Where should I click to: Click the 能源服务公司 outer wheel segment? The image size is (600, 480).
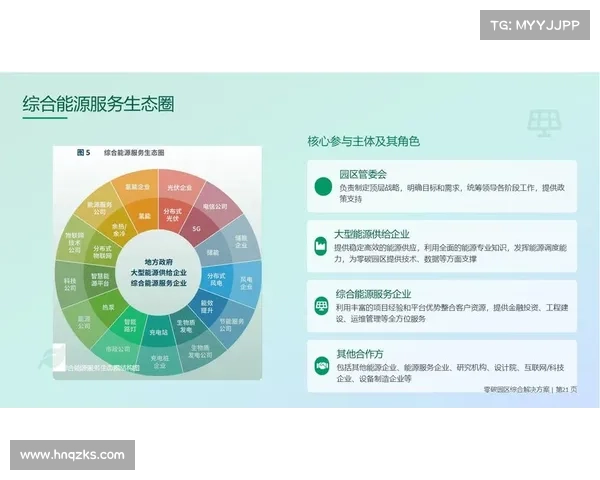pyautogui.click(x=99, y=208)
